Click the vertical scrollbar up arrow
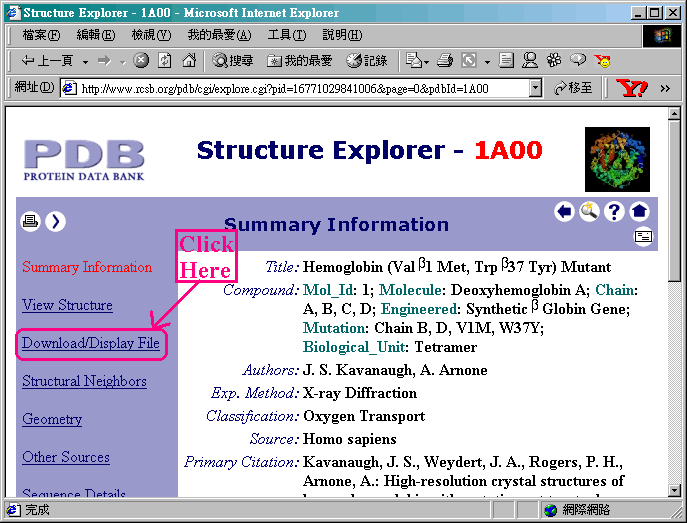The image size is (687, 523). point(674,113)
